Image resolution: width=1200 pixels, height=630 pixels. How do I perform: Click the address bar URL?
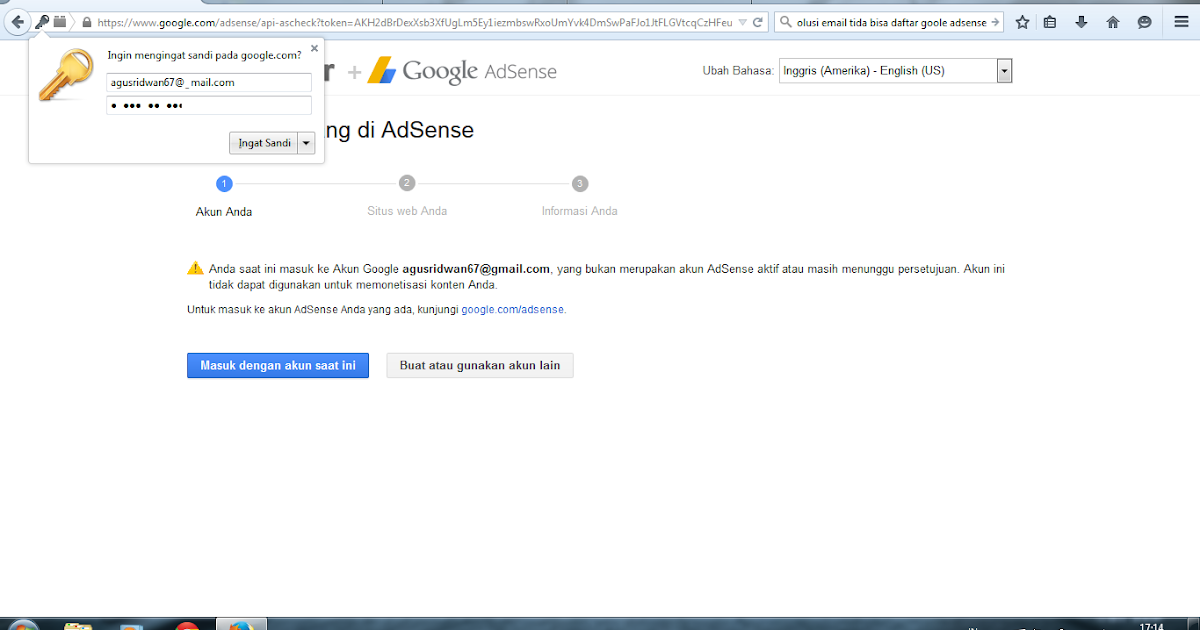coord(415,22)
